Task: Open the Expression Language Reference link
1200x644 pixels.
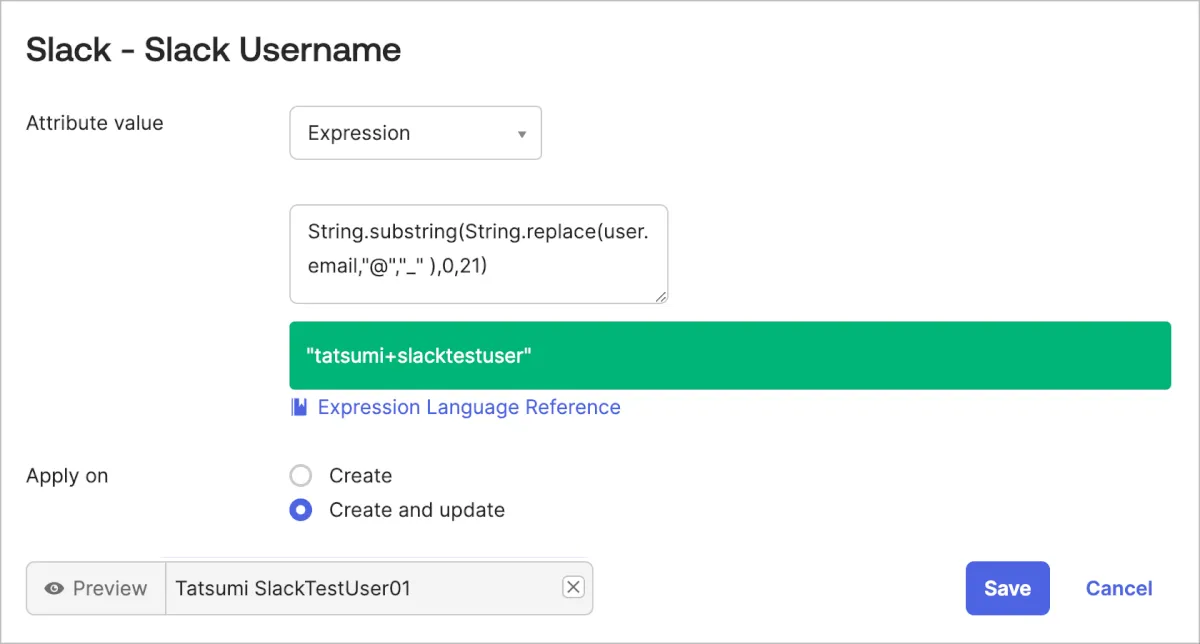Action: [469, 407]
